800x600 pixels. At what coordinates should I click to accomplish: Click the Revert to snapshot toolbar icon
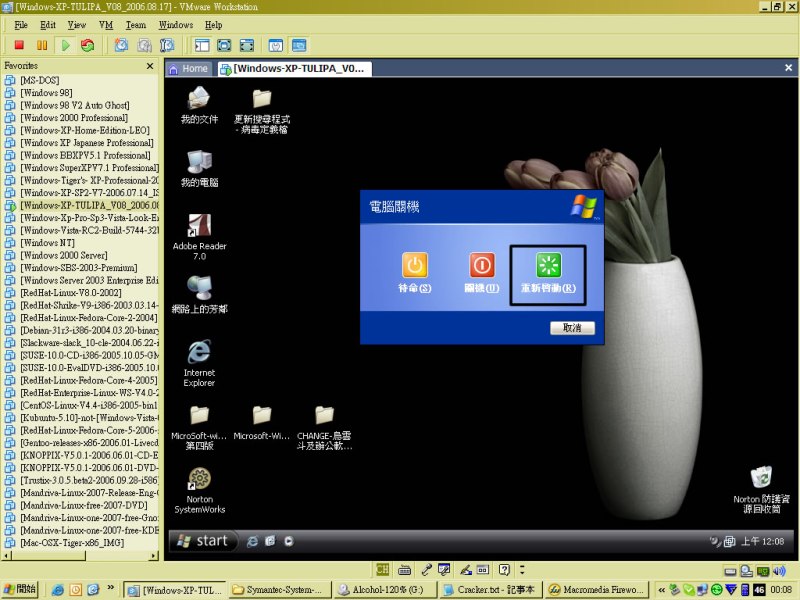tap(144, 45)
